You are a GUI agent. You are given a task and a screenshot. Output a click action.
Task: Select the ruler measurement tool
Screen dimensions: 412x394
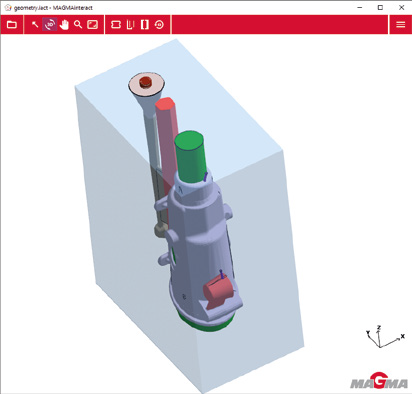coord(130,25)
